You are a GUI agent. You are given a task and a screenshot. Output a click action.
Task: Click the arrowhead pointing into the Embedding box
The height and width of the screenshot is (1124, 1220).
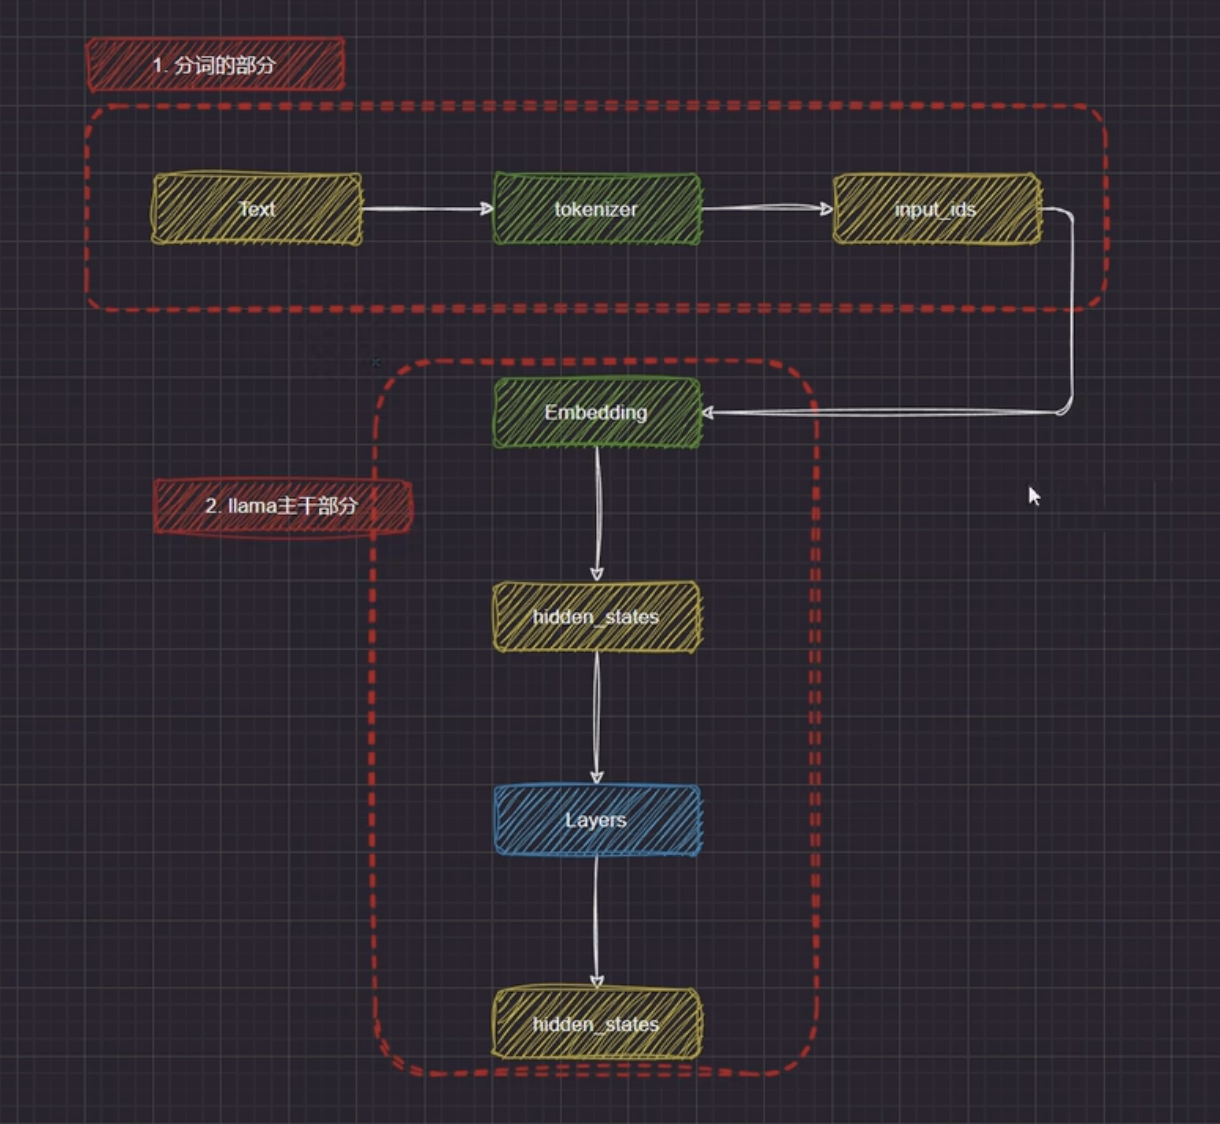point(708,412)
